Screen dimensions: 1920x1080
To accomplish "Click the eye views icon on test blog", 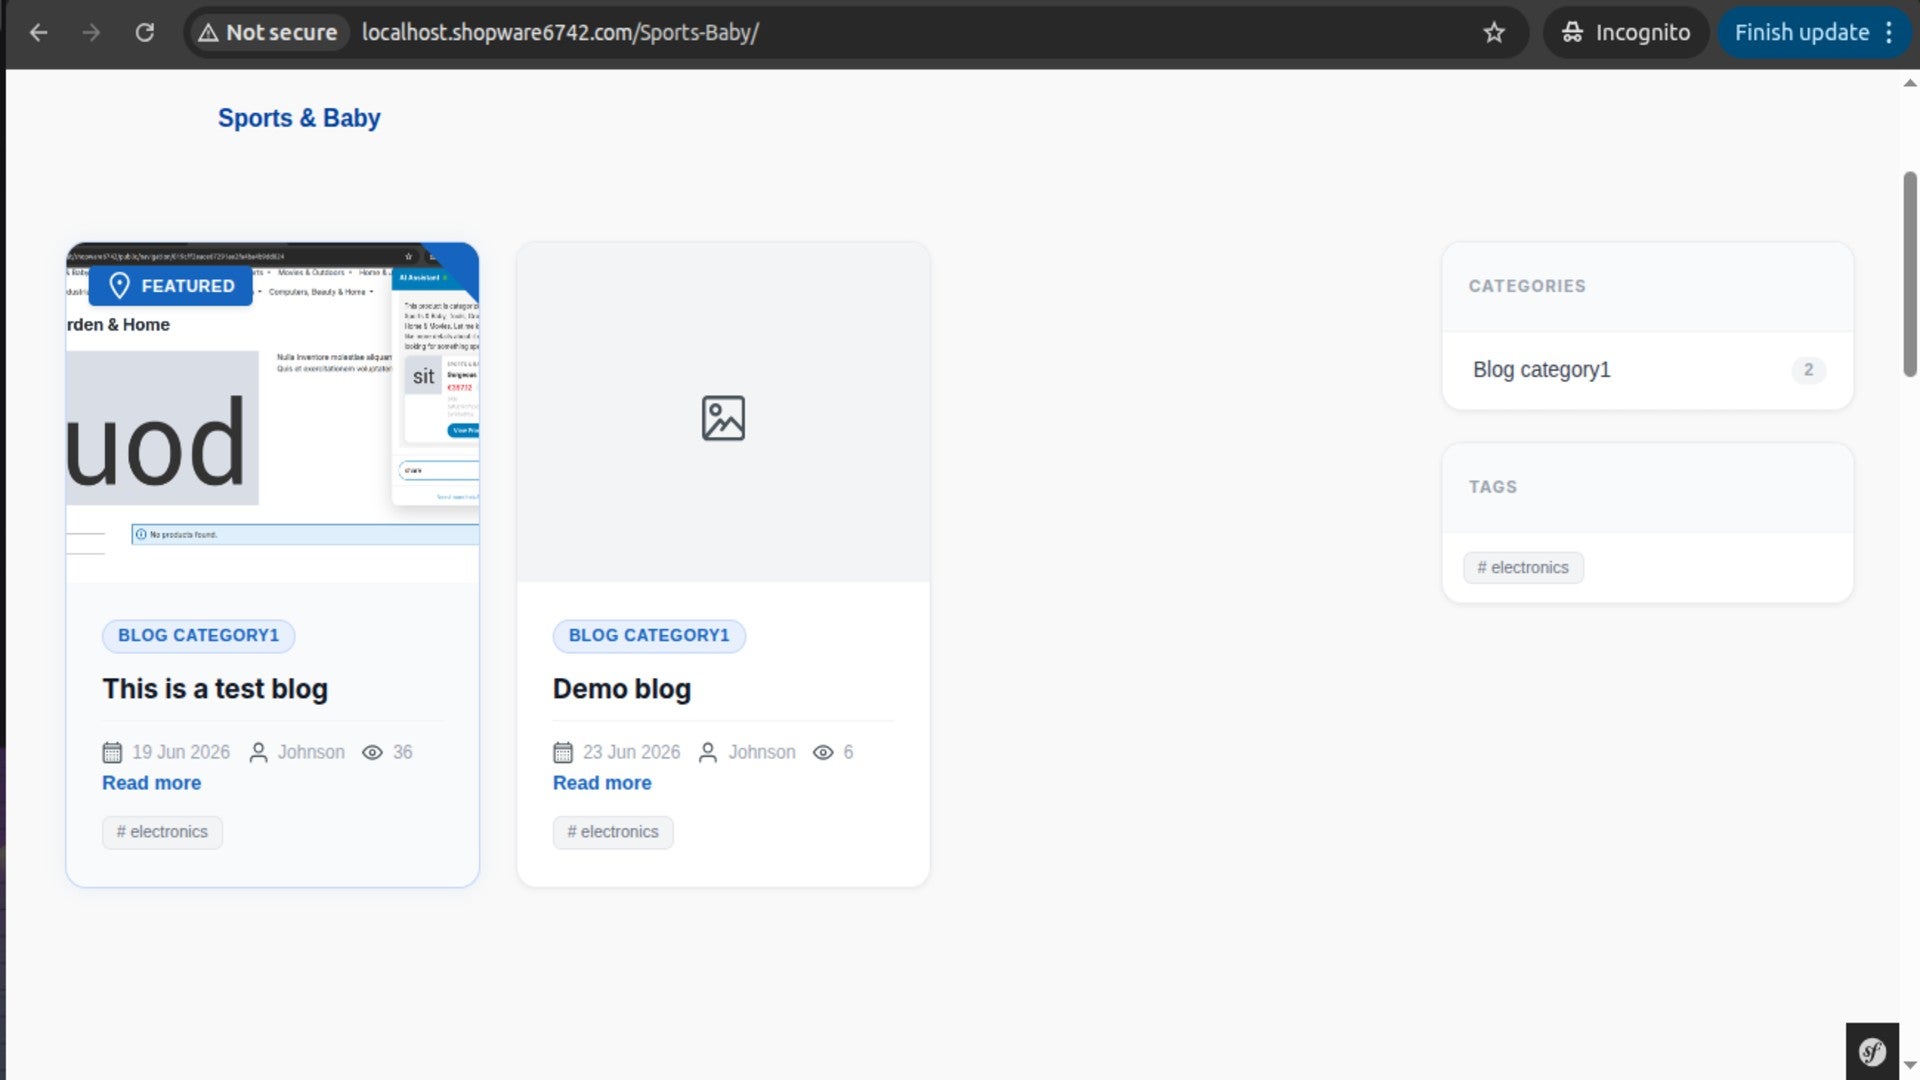I will coord(372,752).
